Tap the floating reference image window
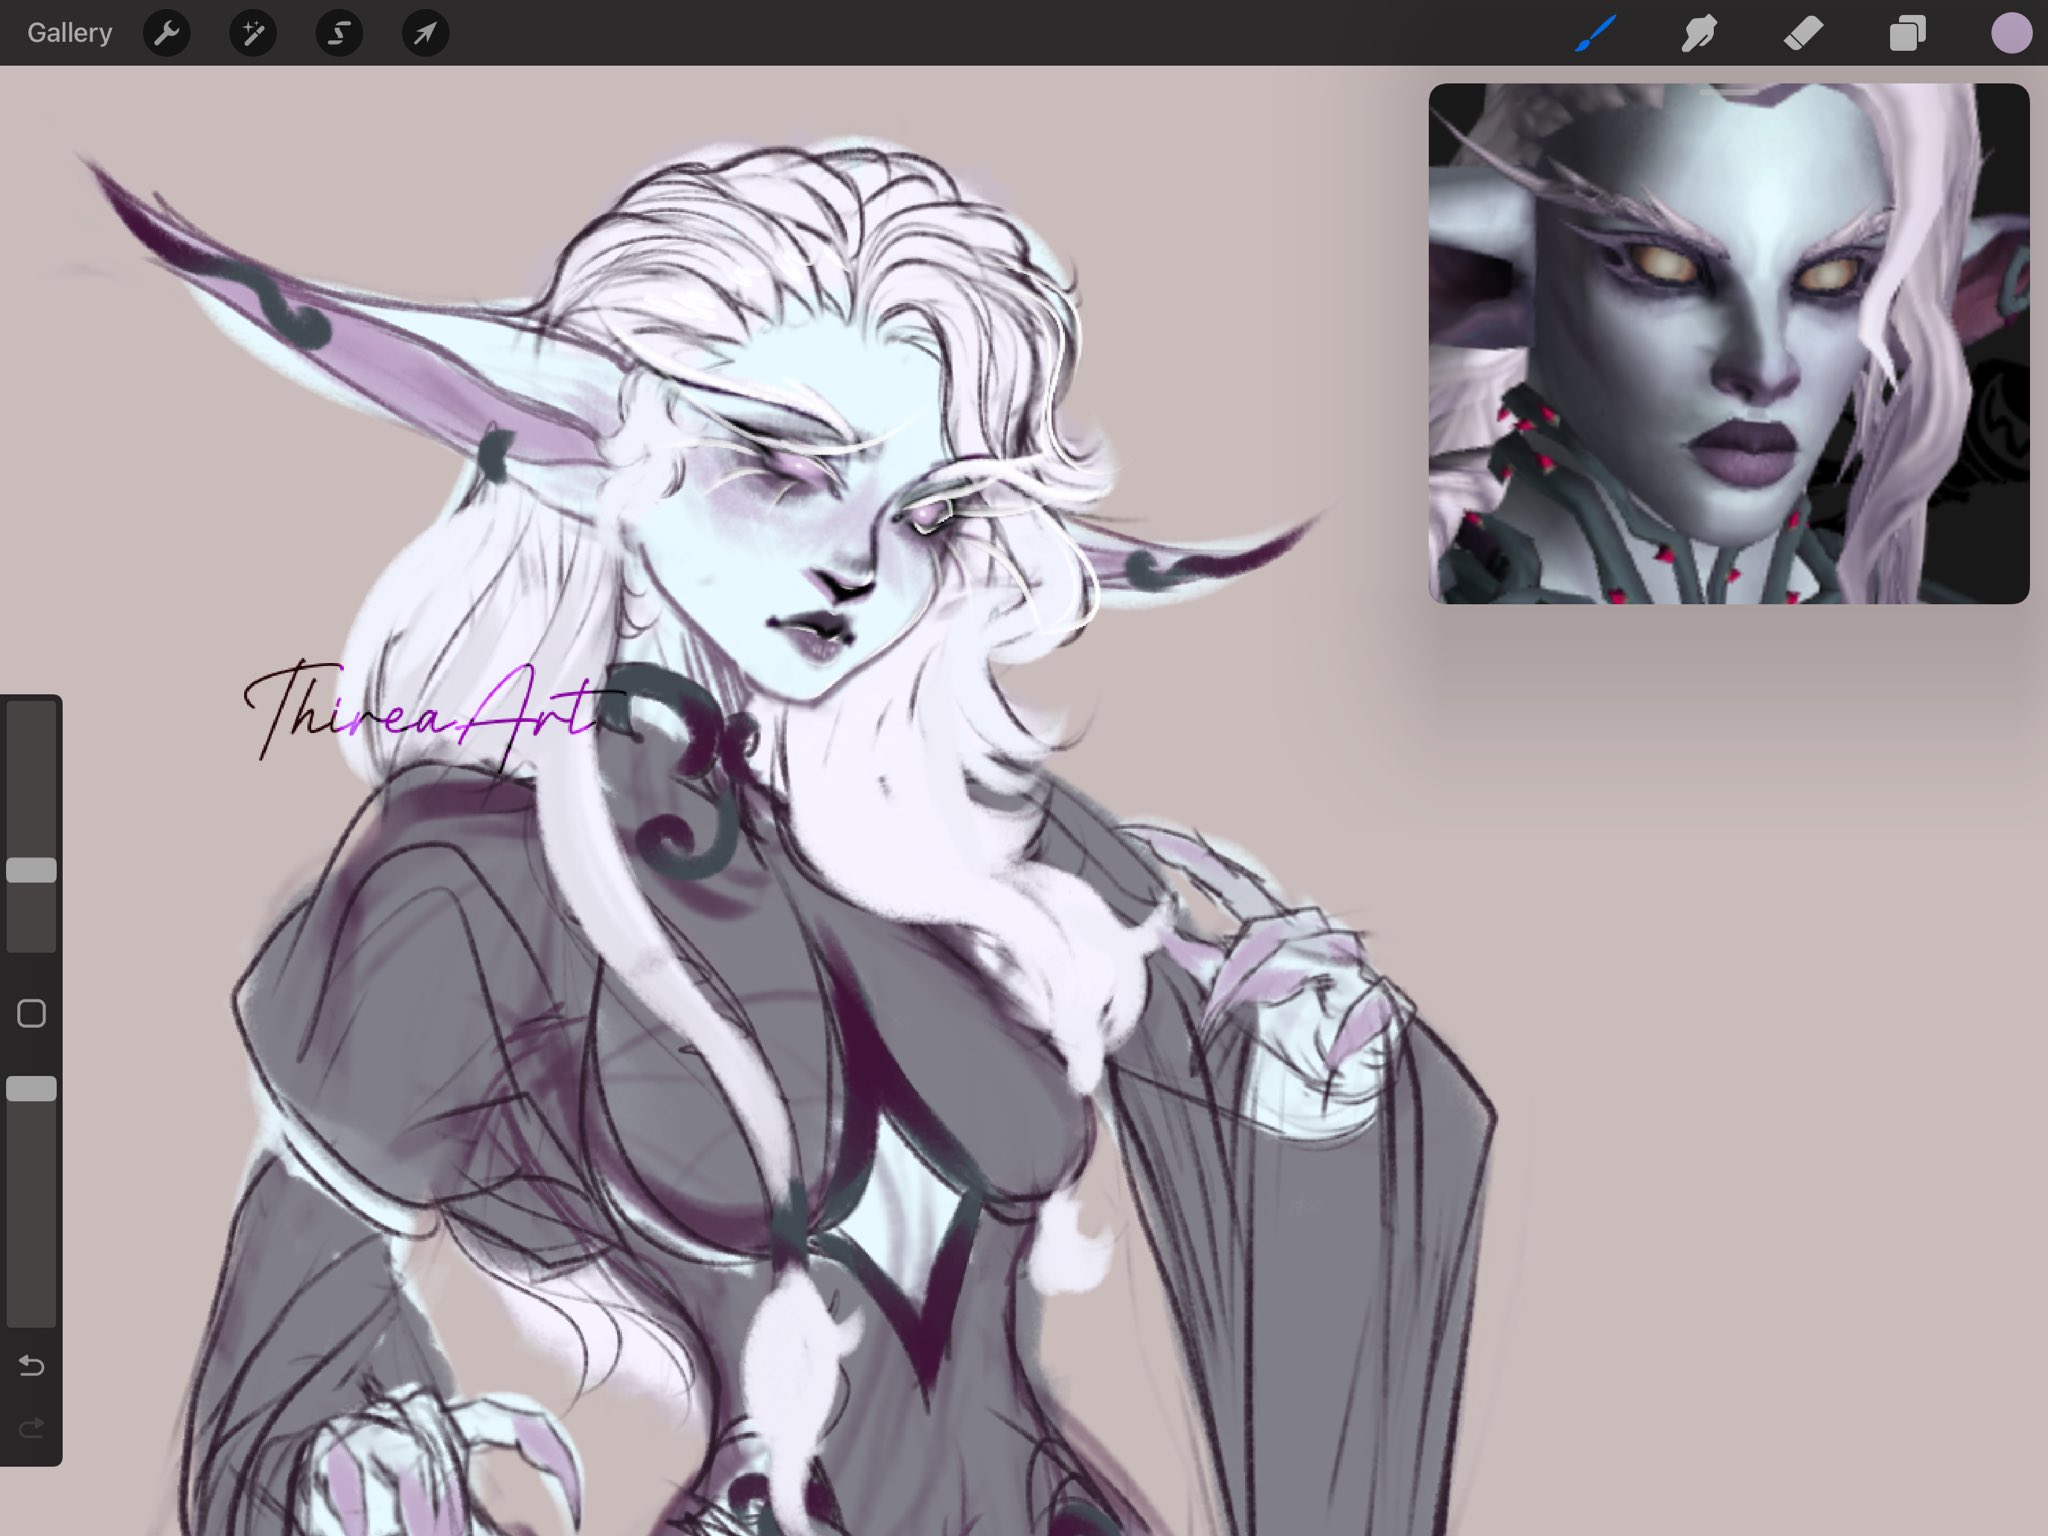The image size is (2048, 1536). 1728,343
